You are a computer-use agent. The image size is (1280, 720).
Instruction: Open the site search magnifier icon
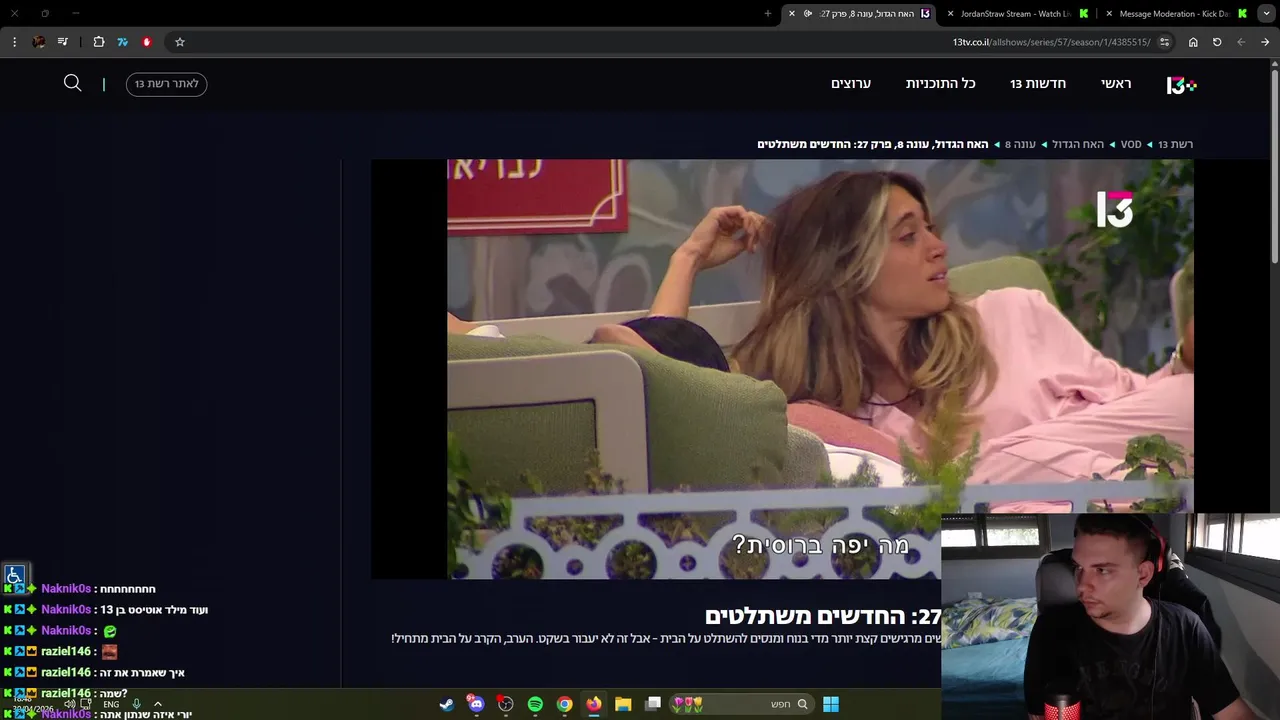(73, 83)
